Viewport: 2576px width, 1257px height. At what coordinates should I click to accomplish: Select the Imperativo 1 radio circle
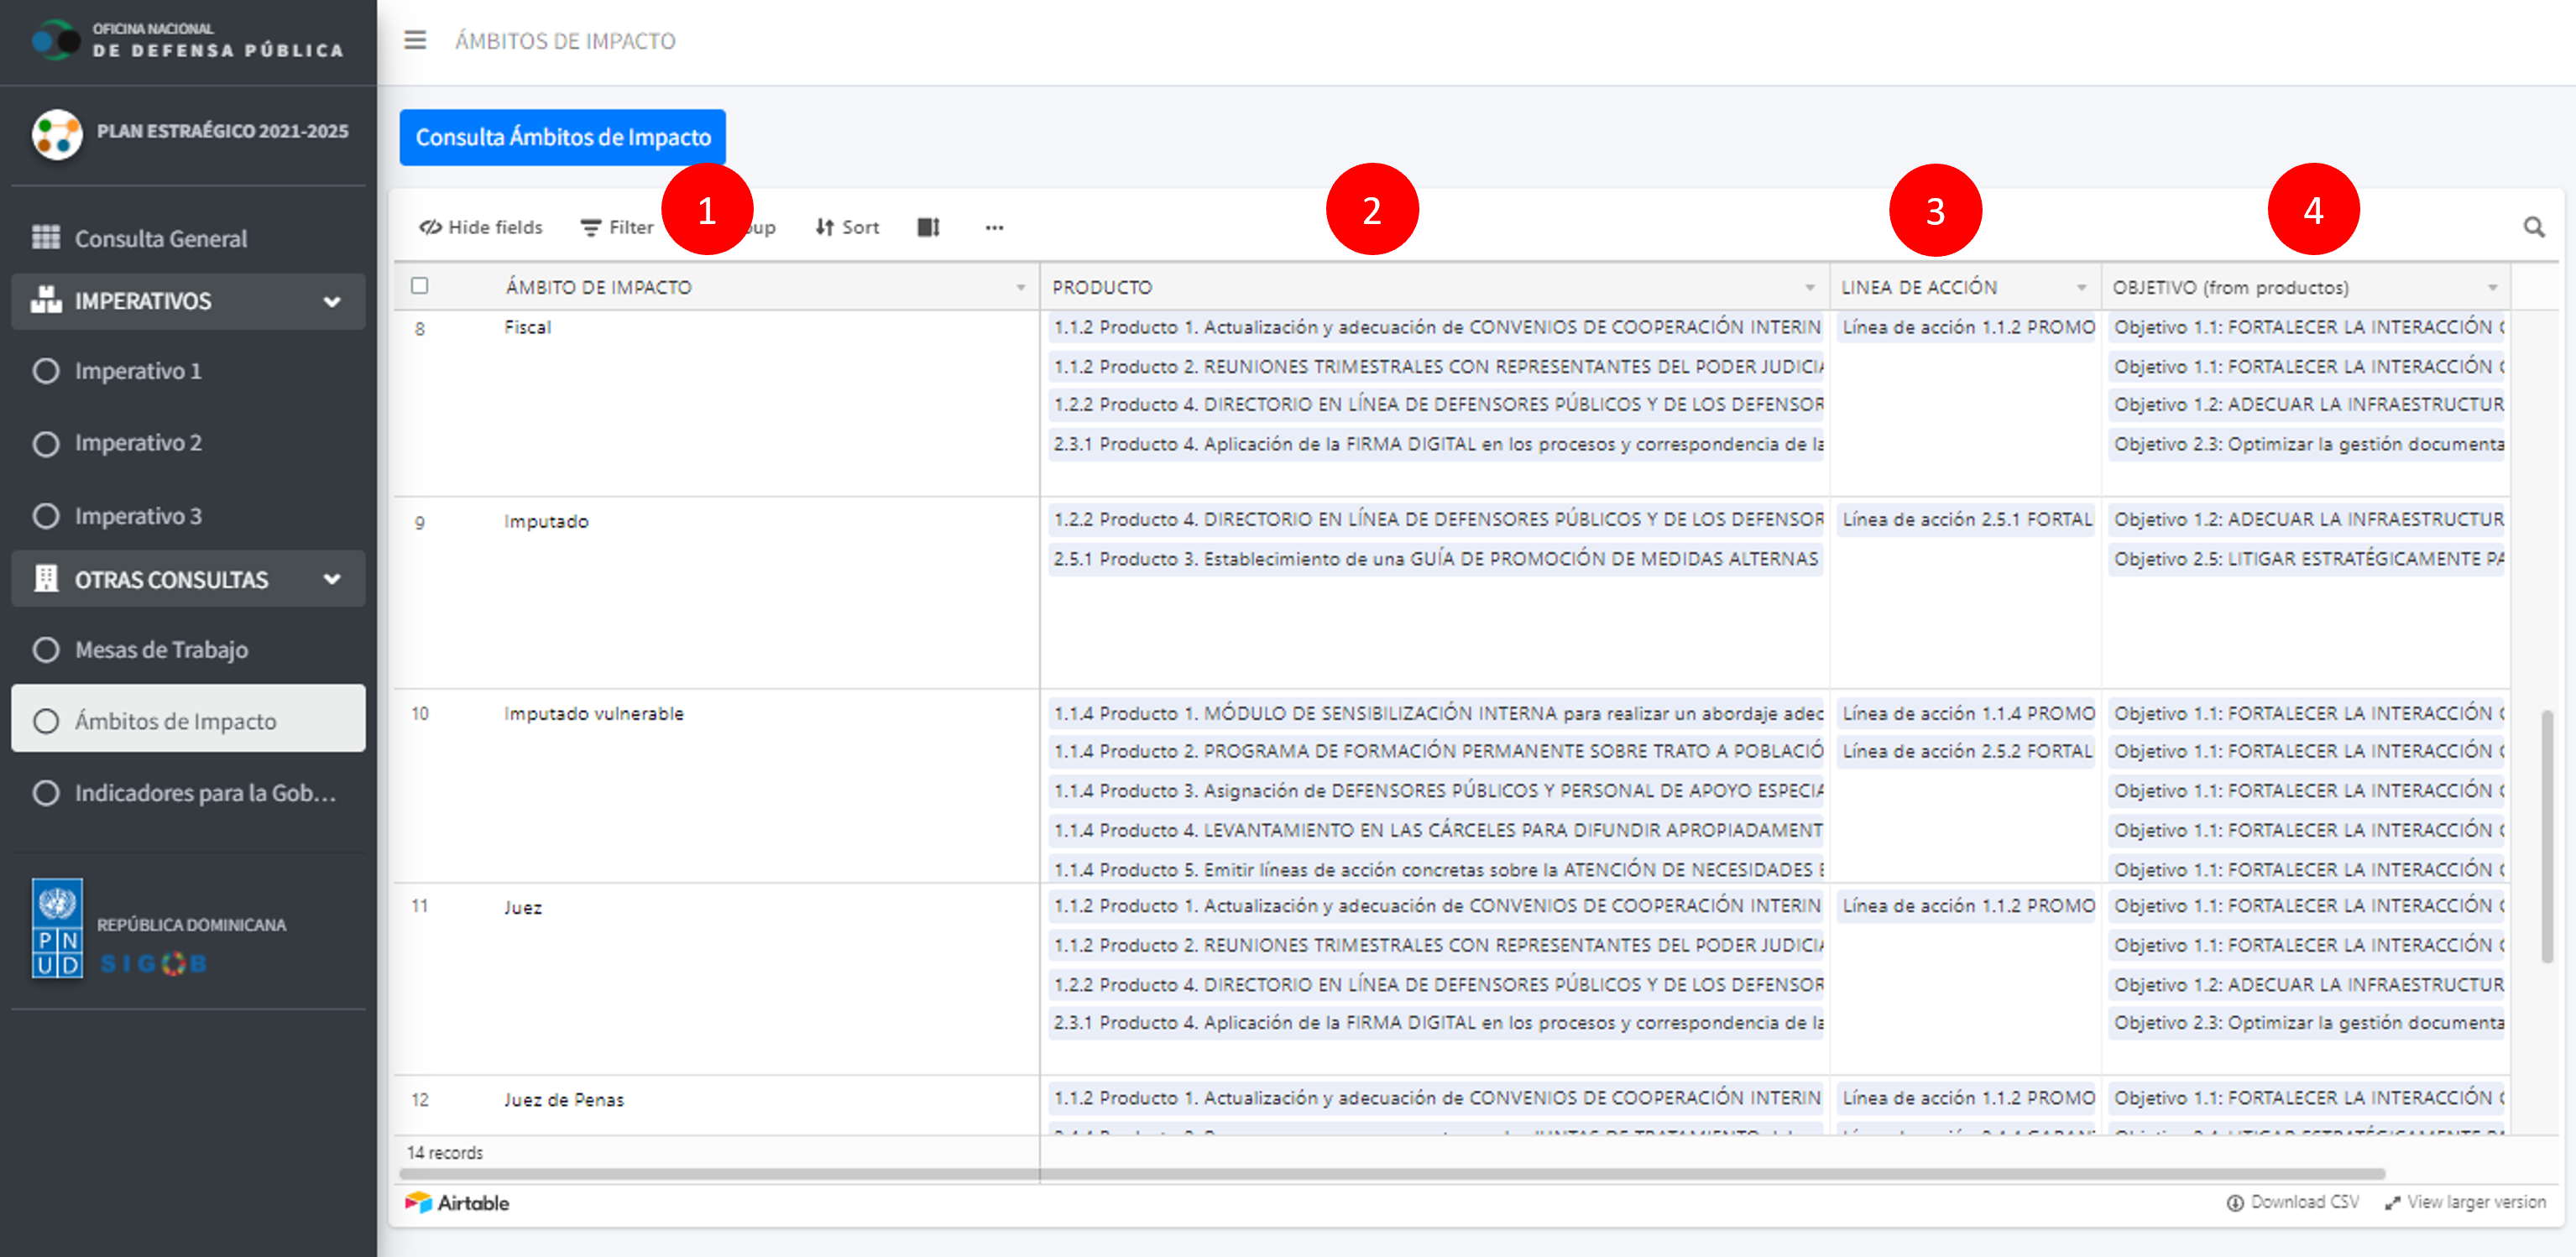tap(46, 371)
